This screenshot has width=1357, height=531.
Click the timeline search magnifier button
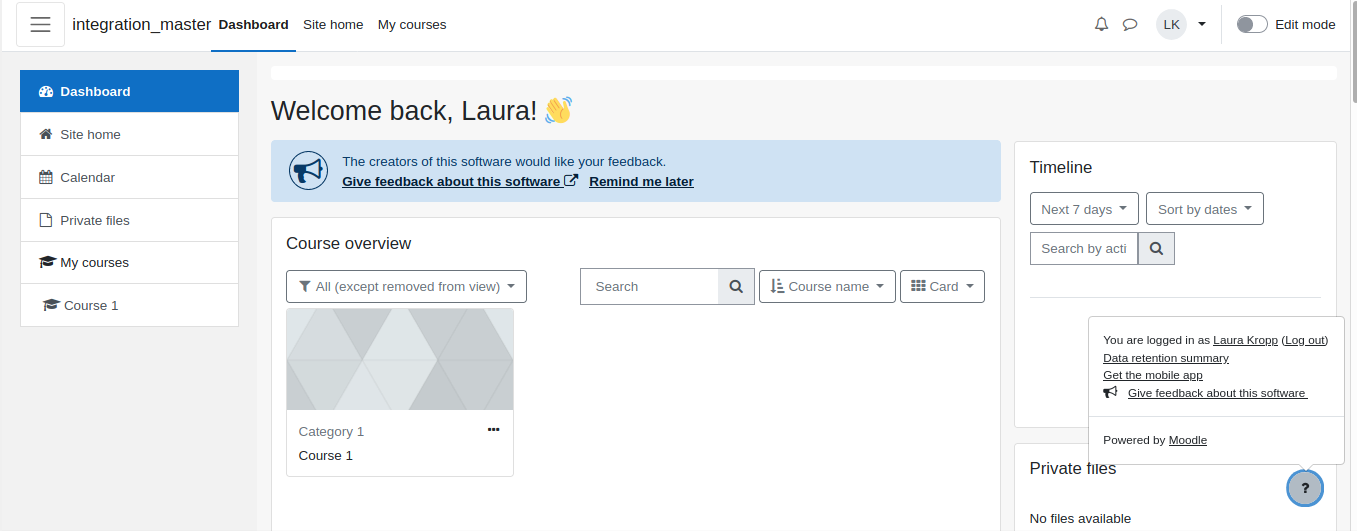click(x=1156, y=248)
